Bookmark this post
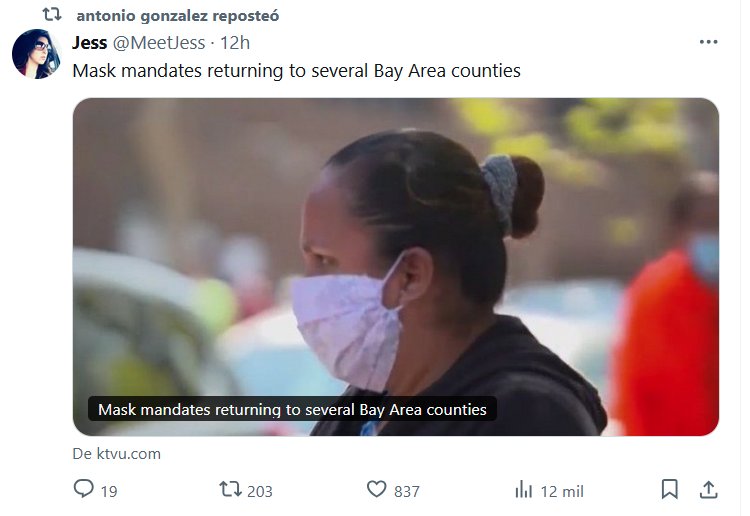The width and height of the screenshot is (750, 516). point(669,489)
